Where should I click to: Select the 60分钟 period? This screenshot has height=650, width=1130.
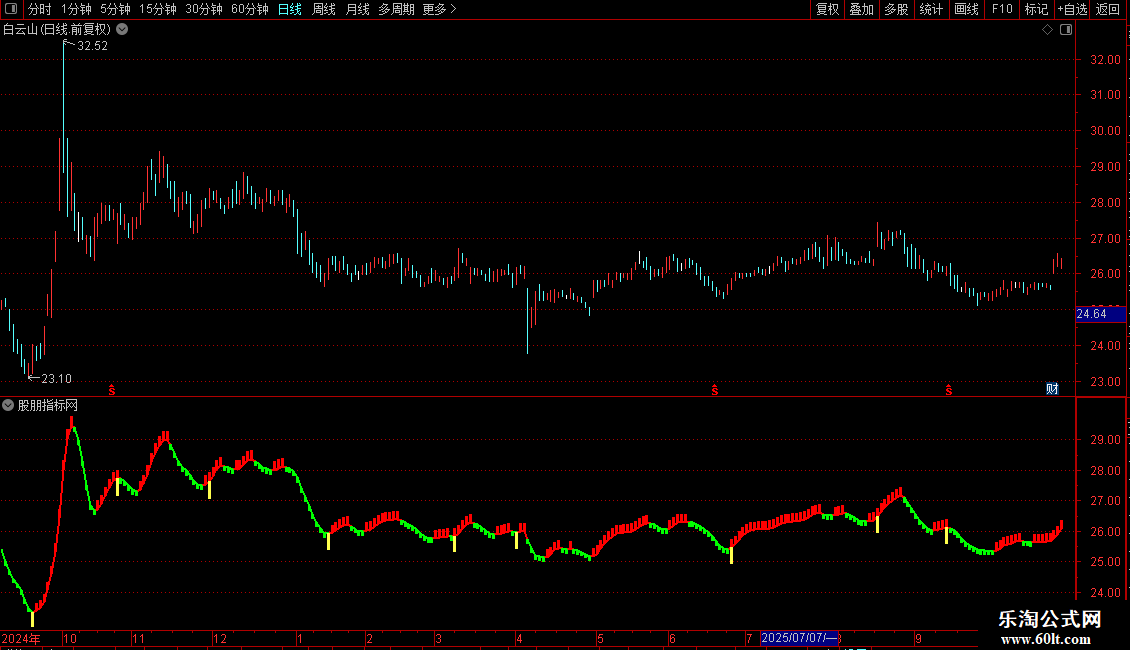pos(249,9)
